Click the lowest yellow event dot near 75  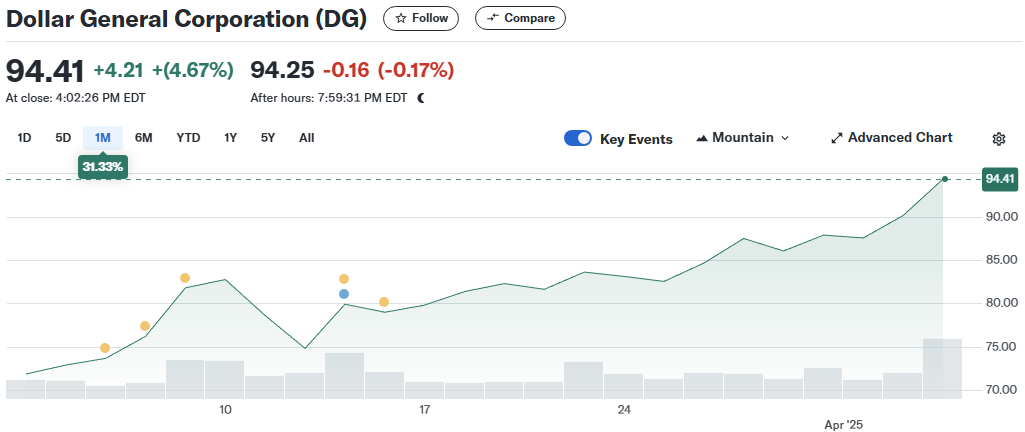[x=105, y=348]
